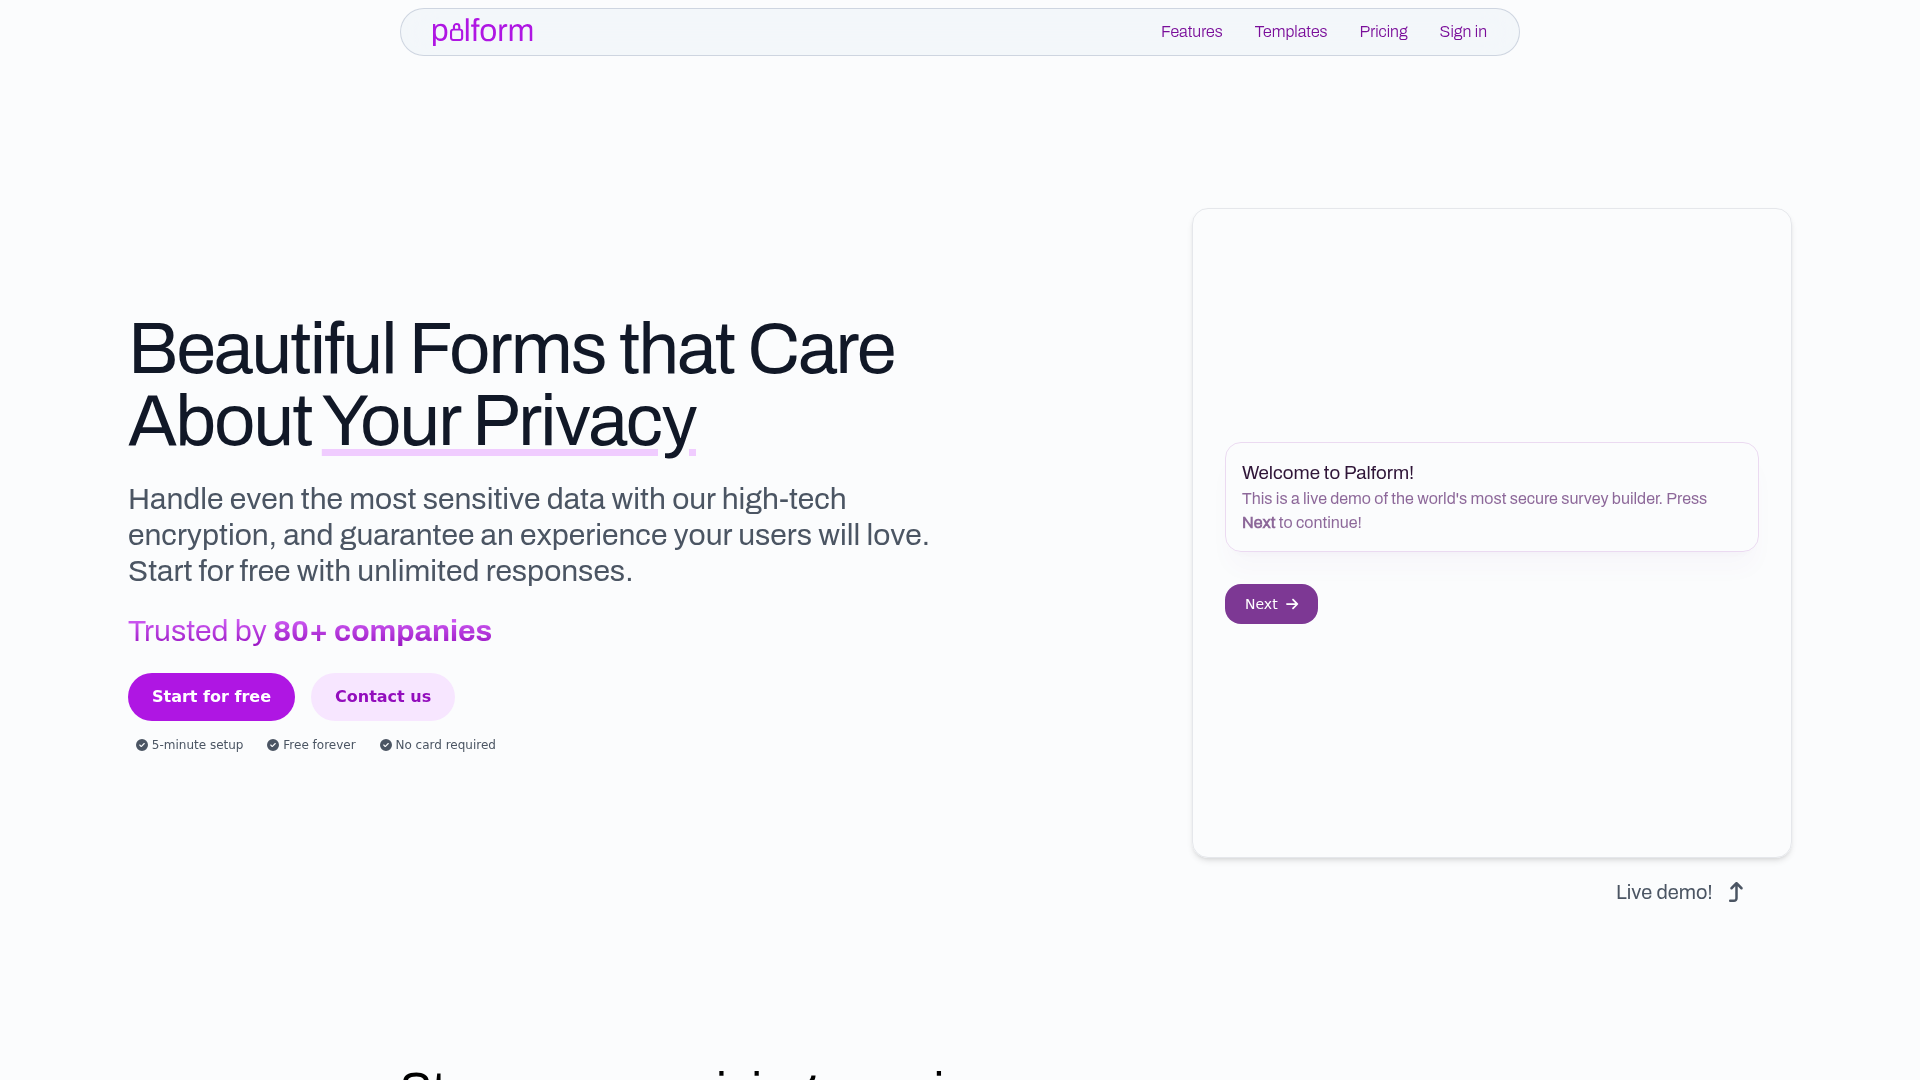The width and height of the screenshot is (1920, 1080).
Task: Click the Start for free button
Action: click(x=211, y=696)
